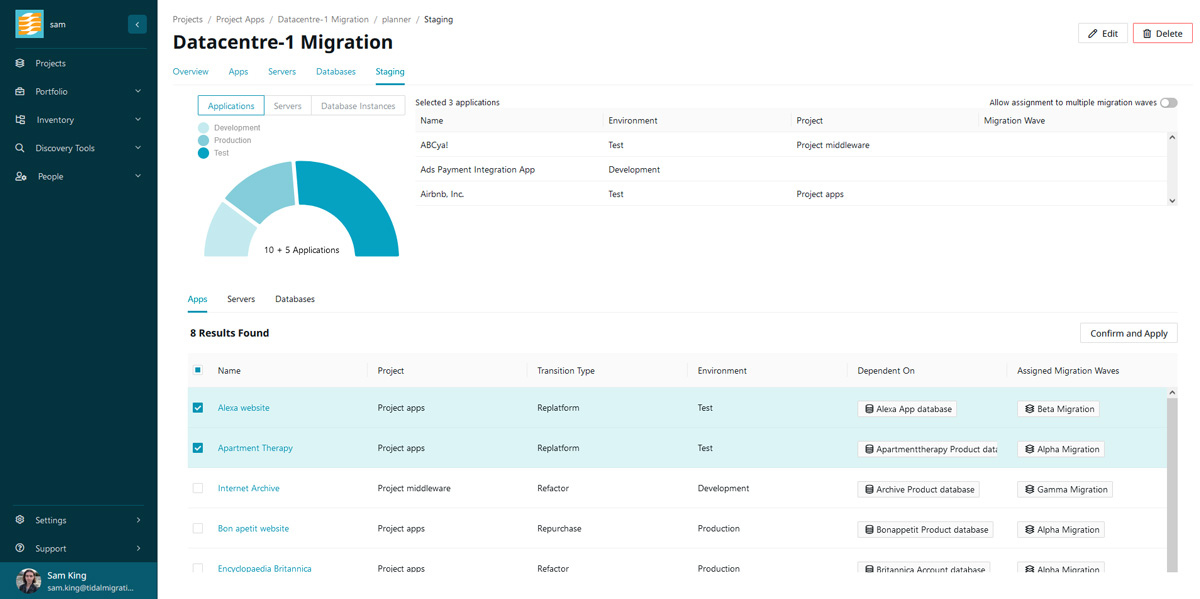1200x599 pixels.
Task: Click the Test legend color dot
Action: coord(203,153)
